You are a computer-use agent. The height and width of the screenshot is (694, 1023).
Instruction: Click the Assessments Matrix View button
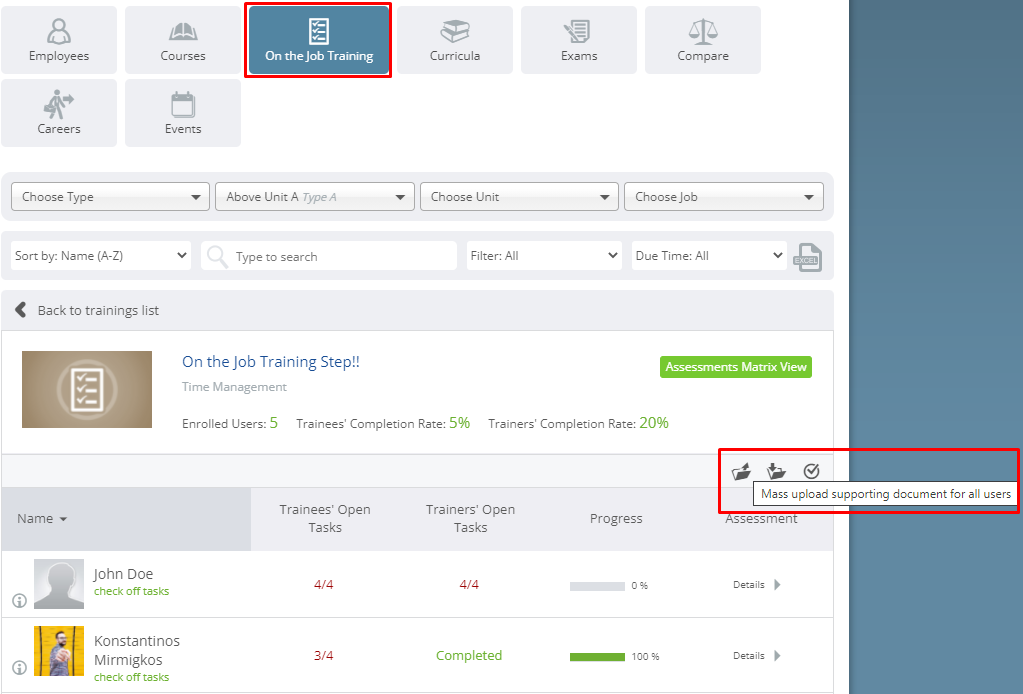[736, 367]
